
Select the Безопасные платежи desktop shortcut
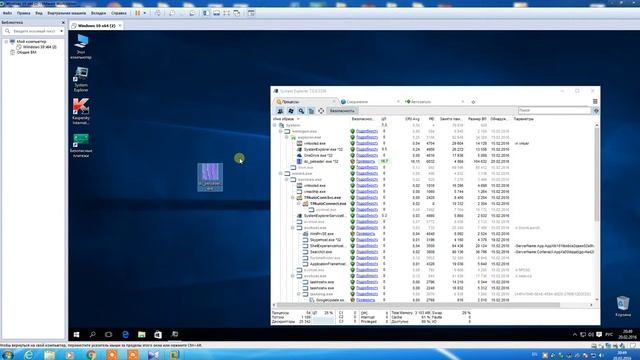click(81, 145)
